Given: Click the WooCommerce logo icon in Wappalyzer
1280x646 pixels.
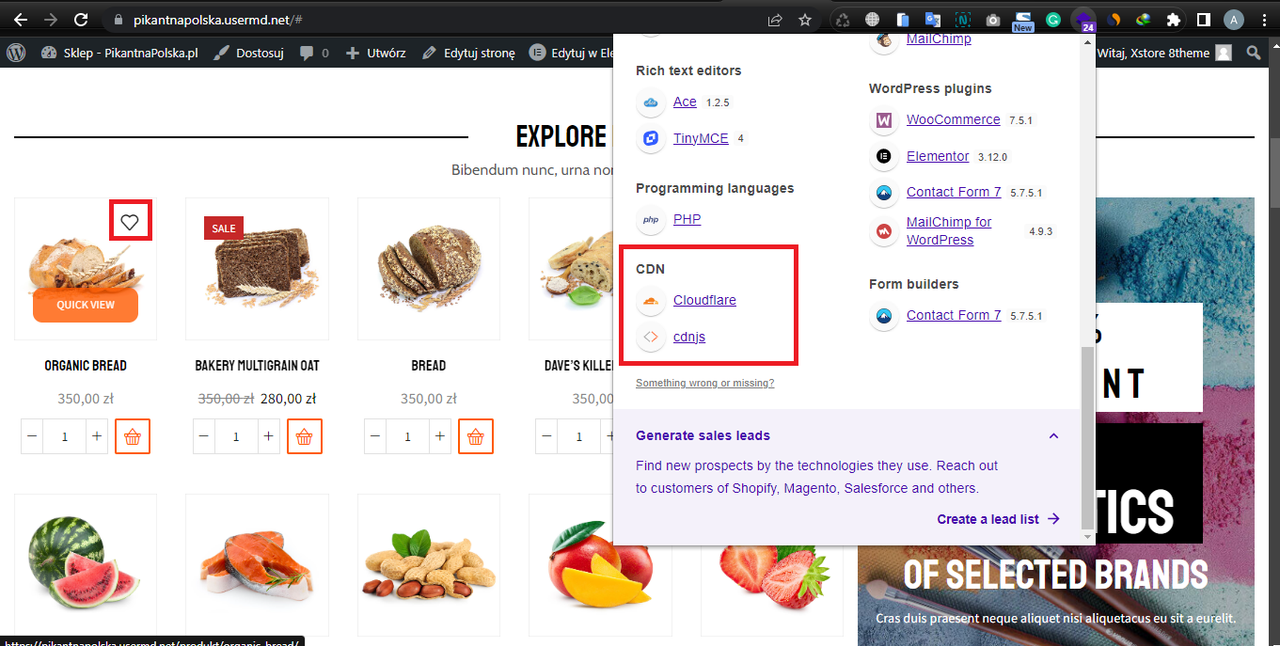Looking at the screenshot, I should pos(883,120).
